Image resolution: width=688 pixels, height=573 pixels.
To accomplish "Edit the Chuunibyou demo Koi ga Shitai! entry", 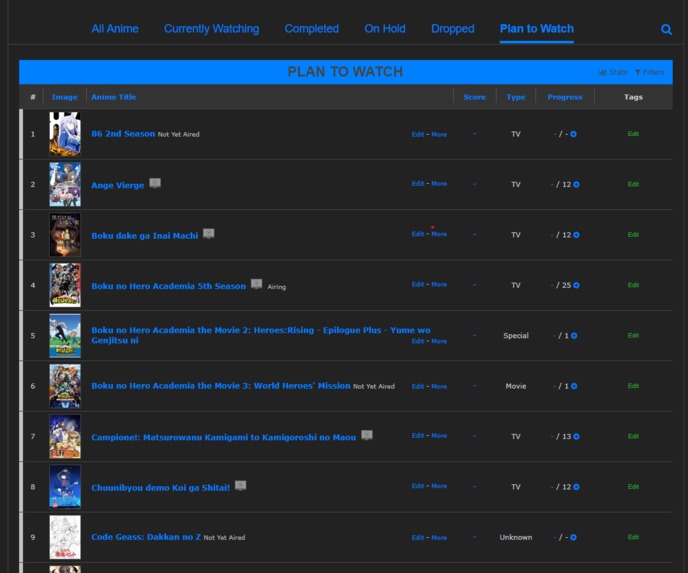I will coord(418,486).
